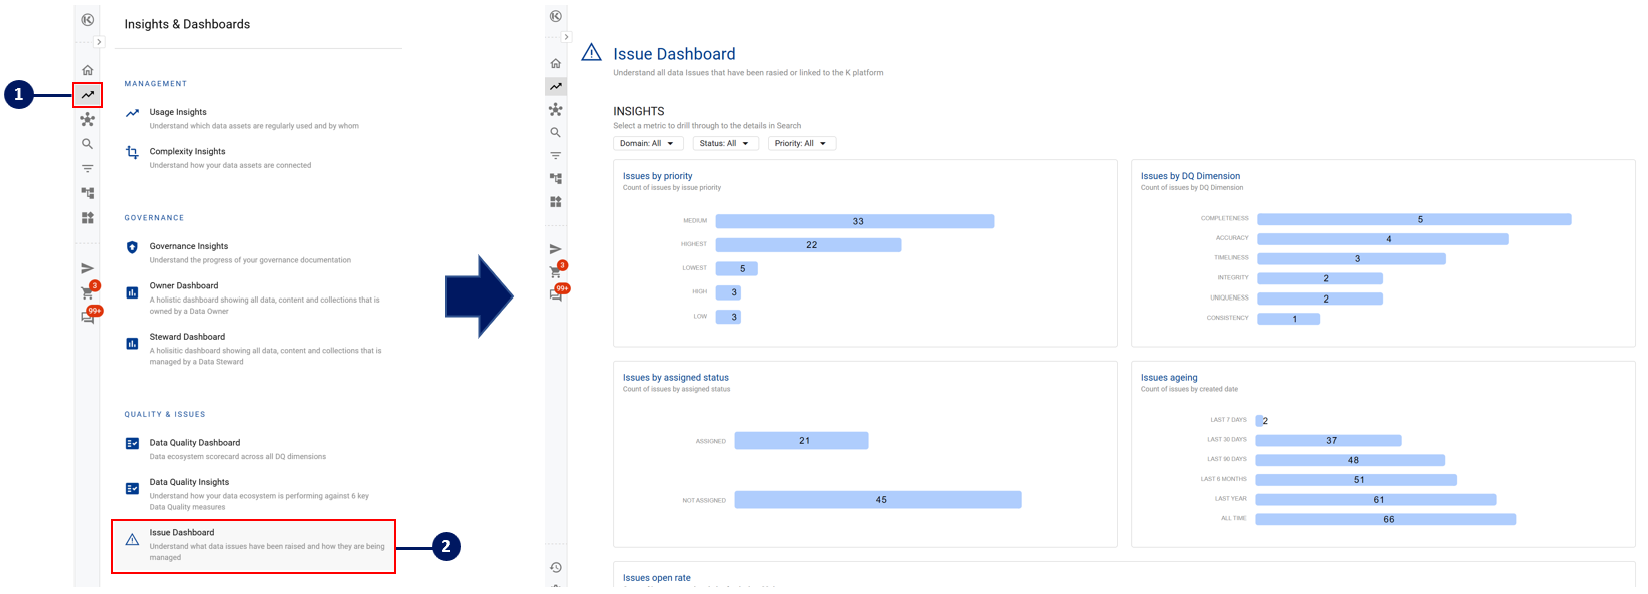
Task: Open the Steward Dashboard link
Action: pyautogui.click(x=187, y=337)
